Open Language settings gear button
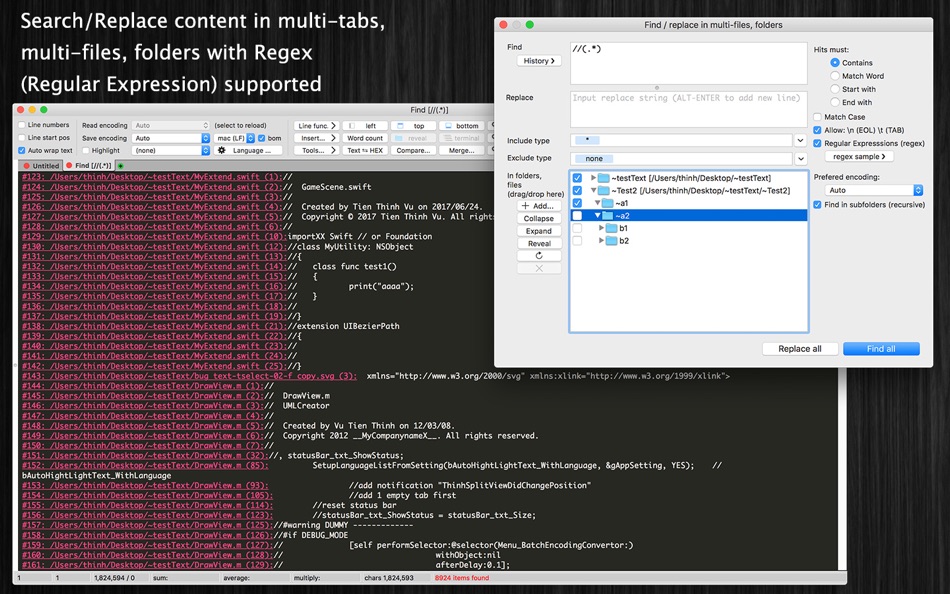Viewport: 950px width, 594px height. coord(248,150)
